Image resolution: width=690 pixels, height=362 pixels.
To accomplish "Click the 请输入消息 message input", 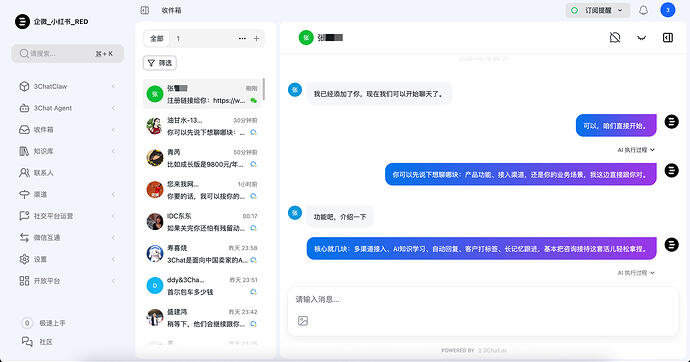I will click(483, 300).
